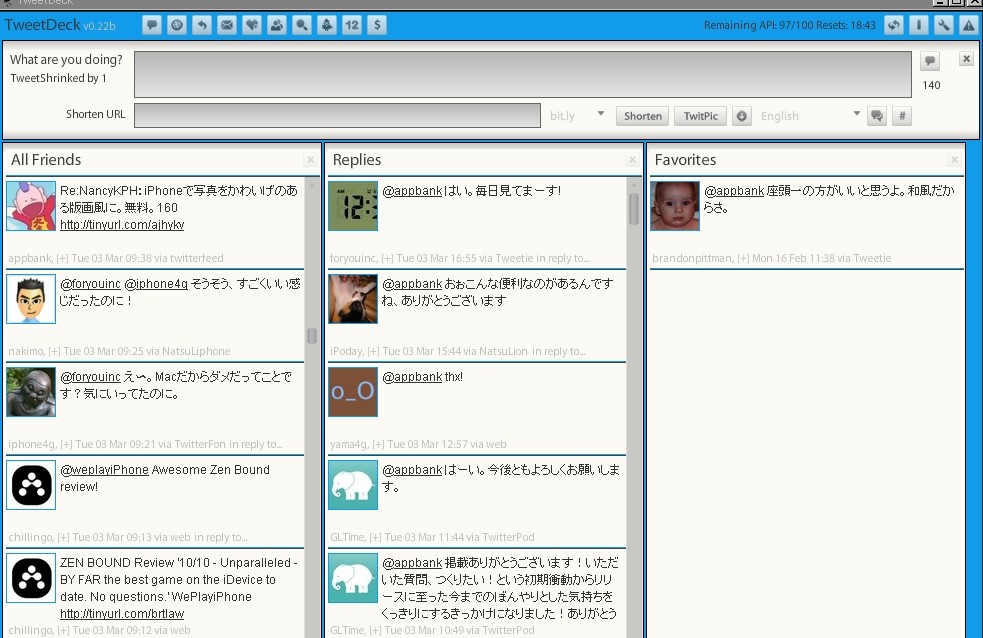This screenshot has height=638, width=983.
Task: Close the compose tweet panel
Action: pos(967,58)
